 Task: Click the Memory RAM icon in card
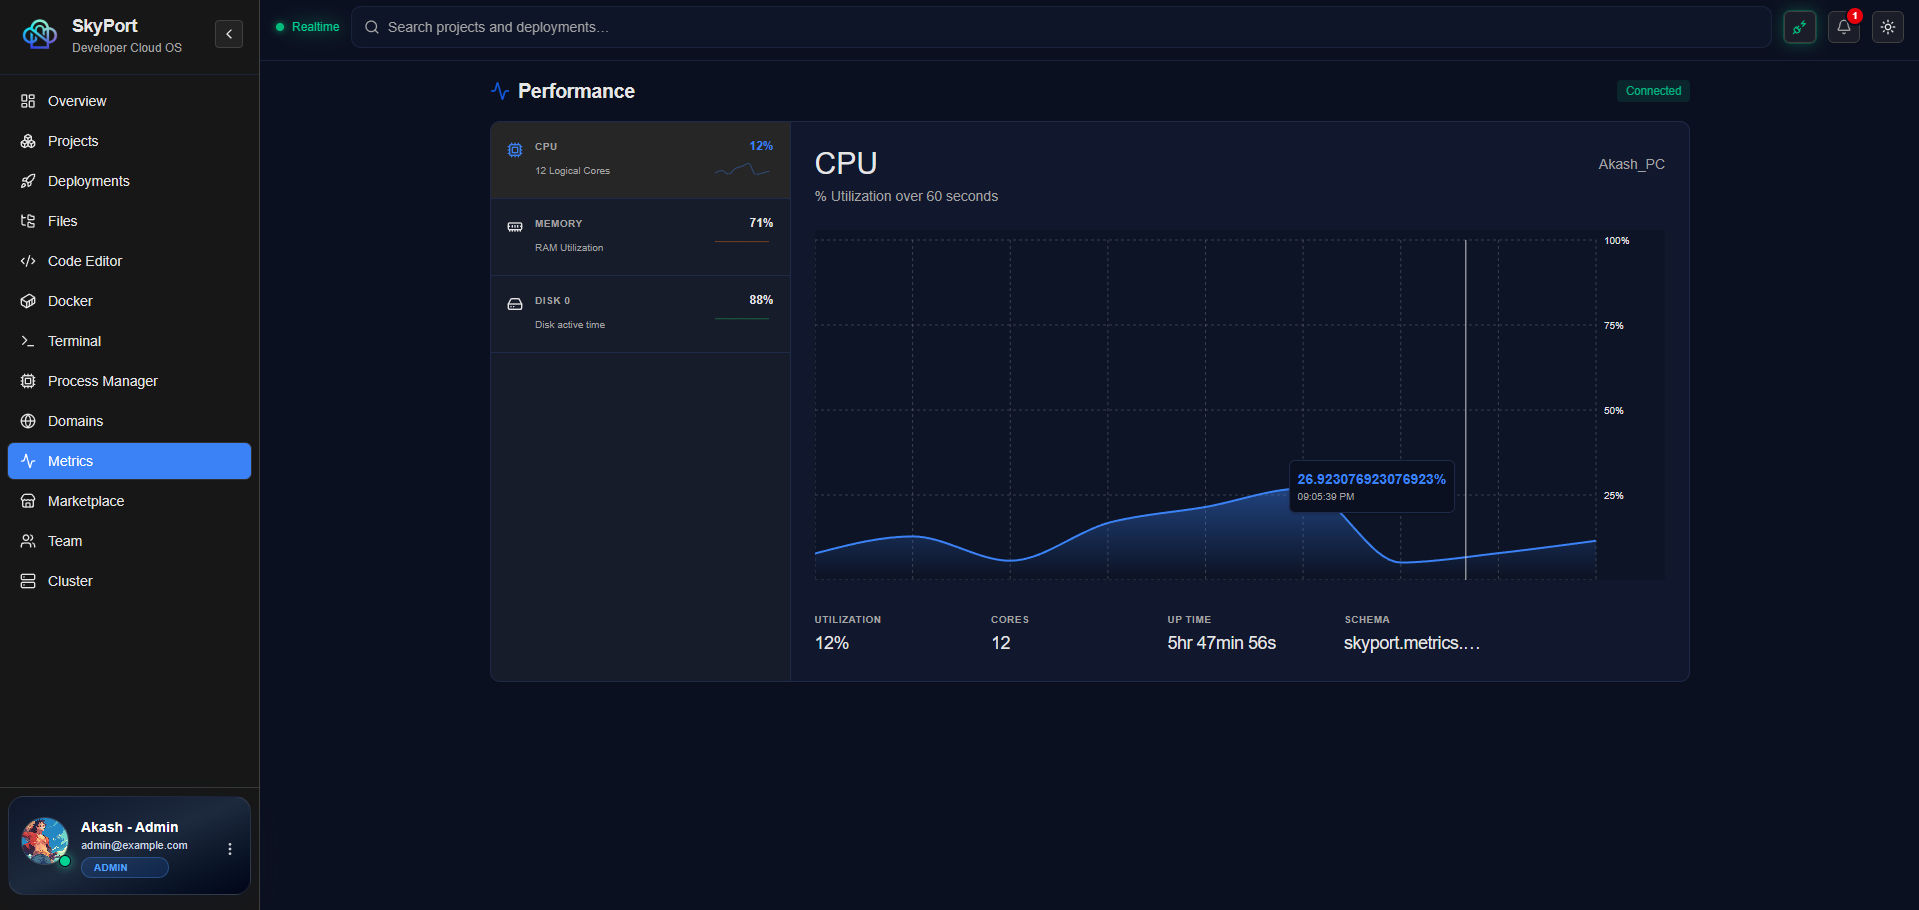point(515,227)
